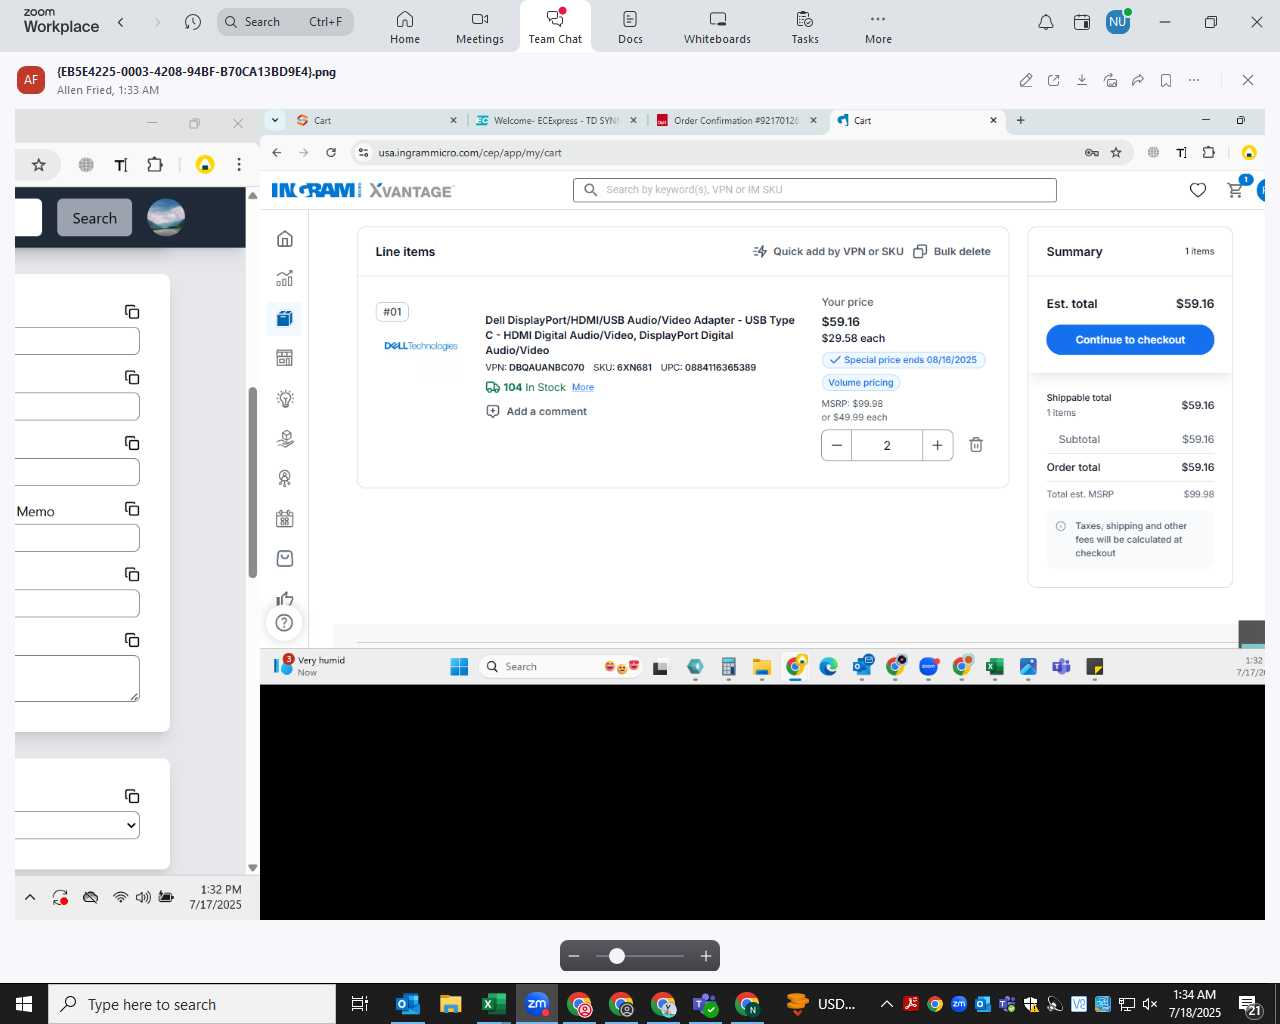Open Zoom history clock icon
Screen dimensions: 1280x1024
[x=193, y=22]
